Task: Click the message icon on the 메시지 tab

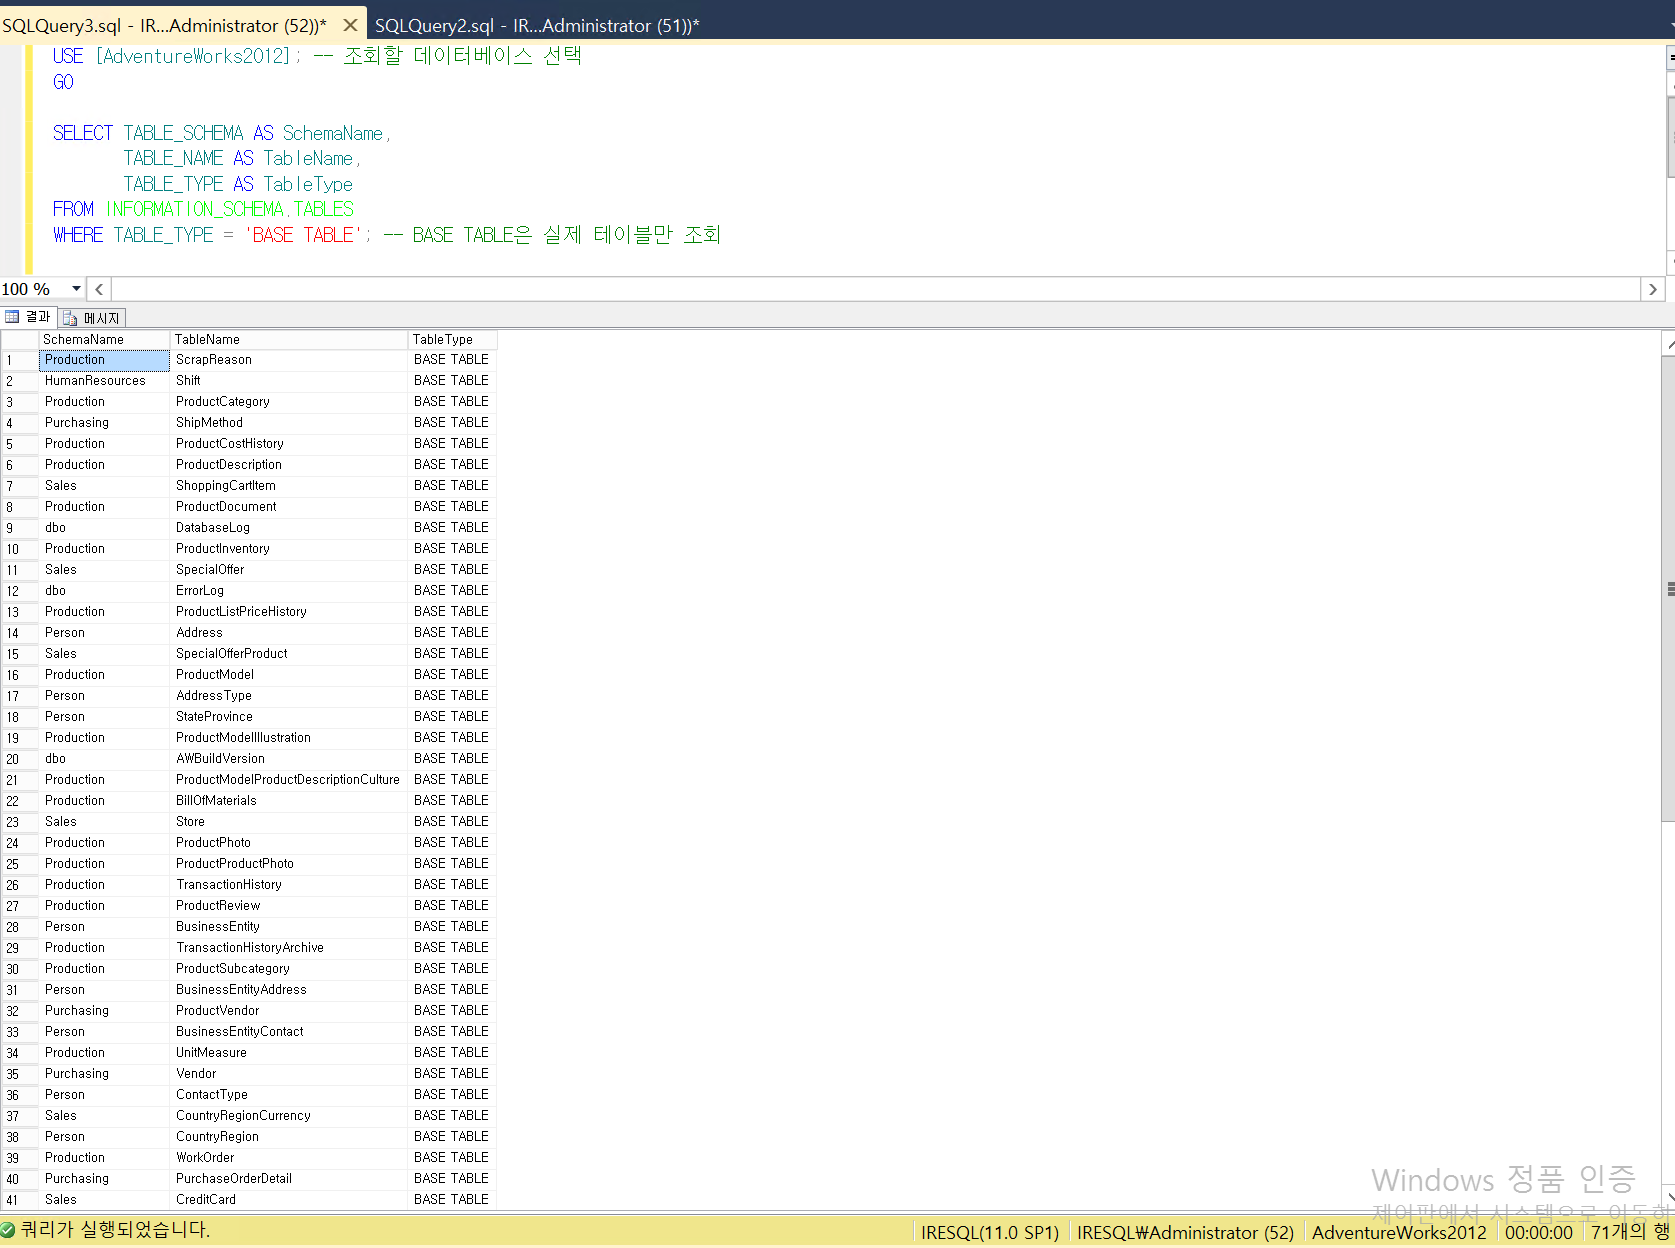Action: click(69, 317)
